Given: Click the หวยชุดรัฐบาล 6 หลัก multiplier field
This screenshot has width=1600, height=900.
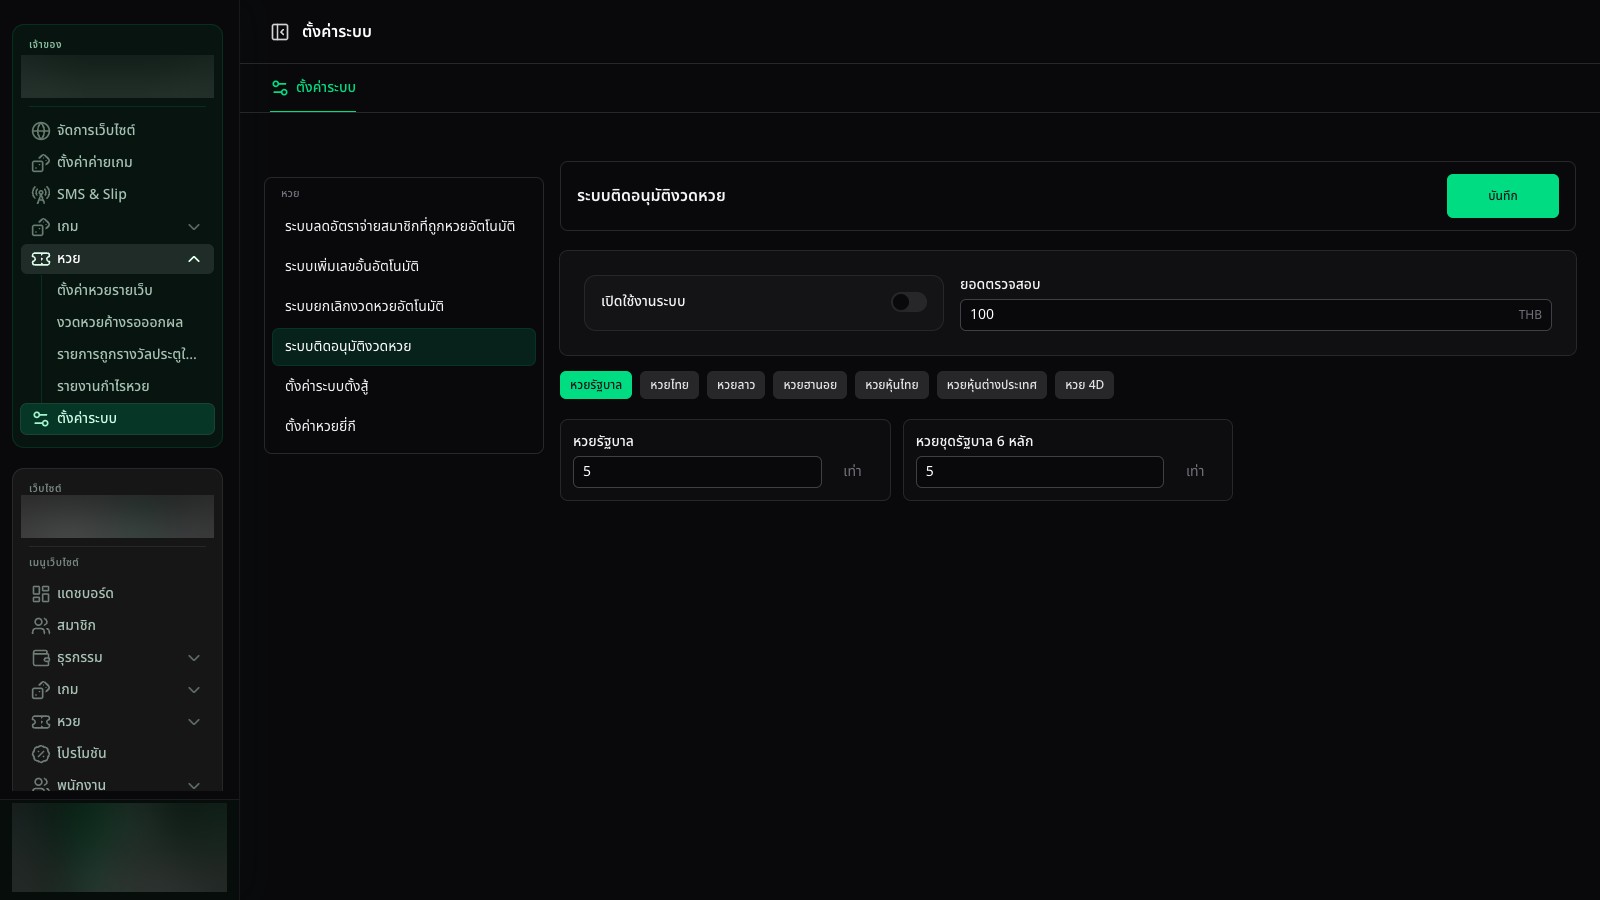Looking at the screenshot, I should (1040, 472).
